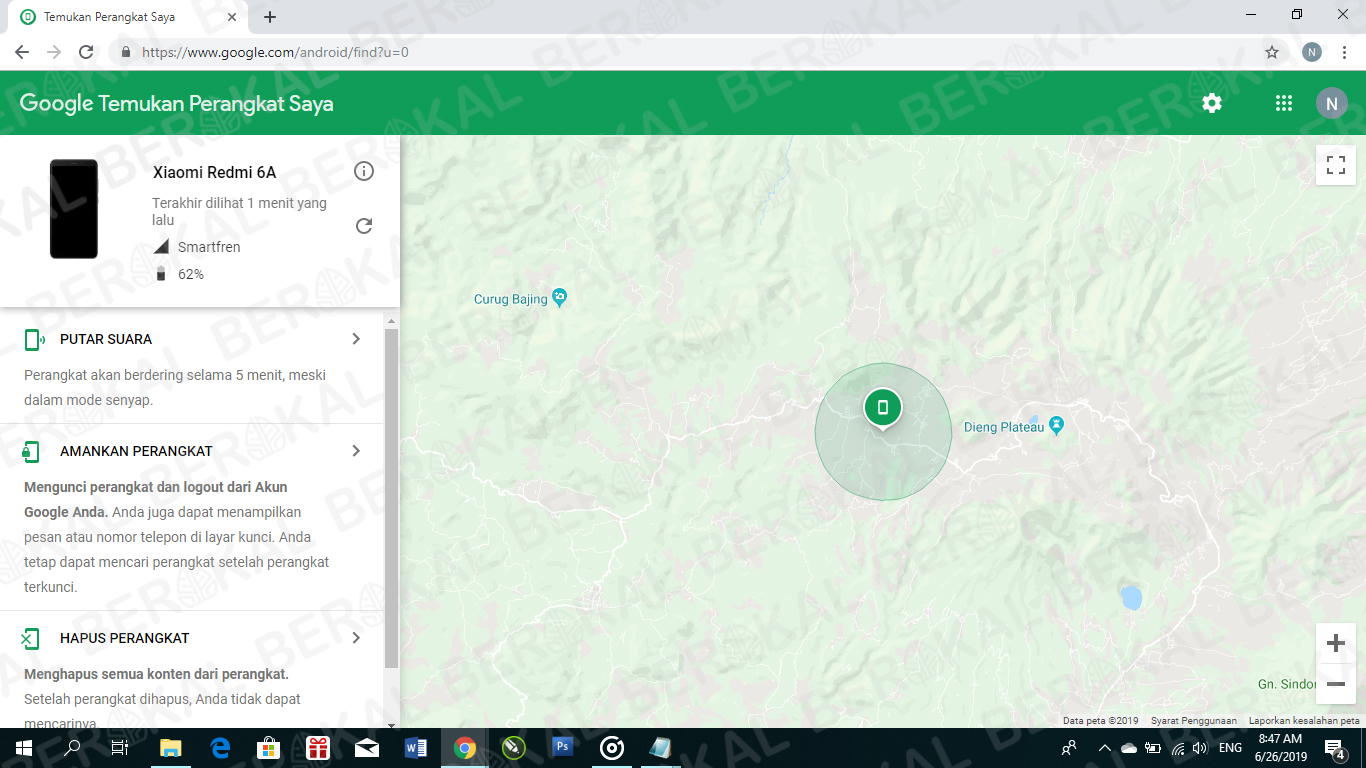Viewport: 1366px width, 768px height.
Task: Click the Curug Bajing map pin
Action: tap(559, 297)
